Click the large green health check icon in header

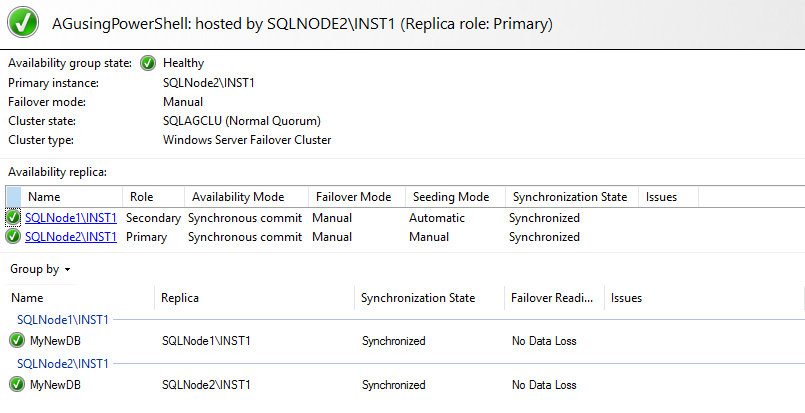coord(24,22)
